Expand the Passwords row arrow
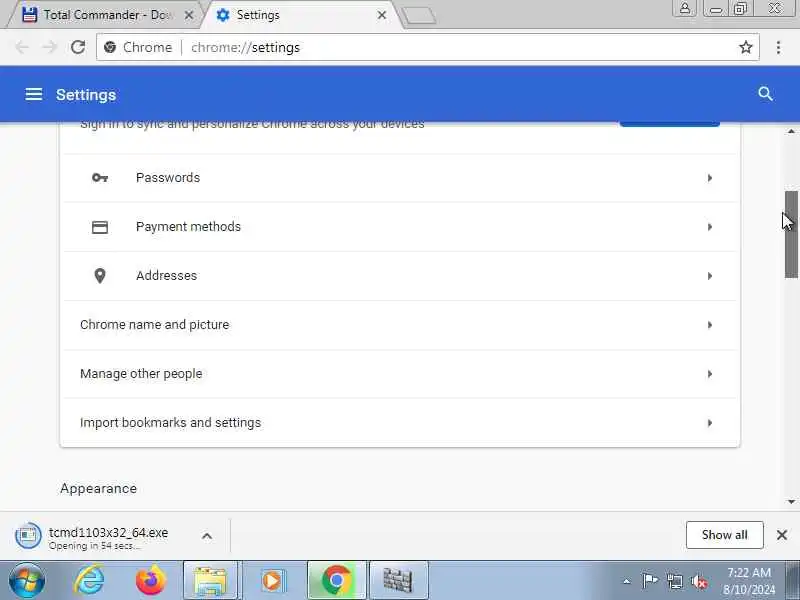The height and width of the screenshot is (600, 800). [710, 178]
